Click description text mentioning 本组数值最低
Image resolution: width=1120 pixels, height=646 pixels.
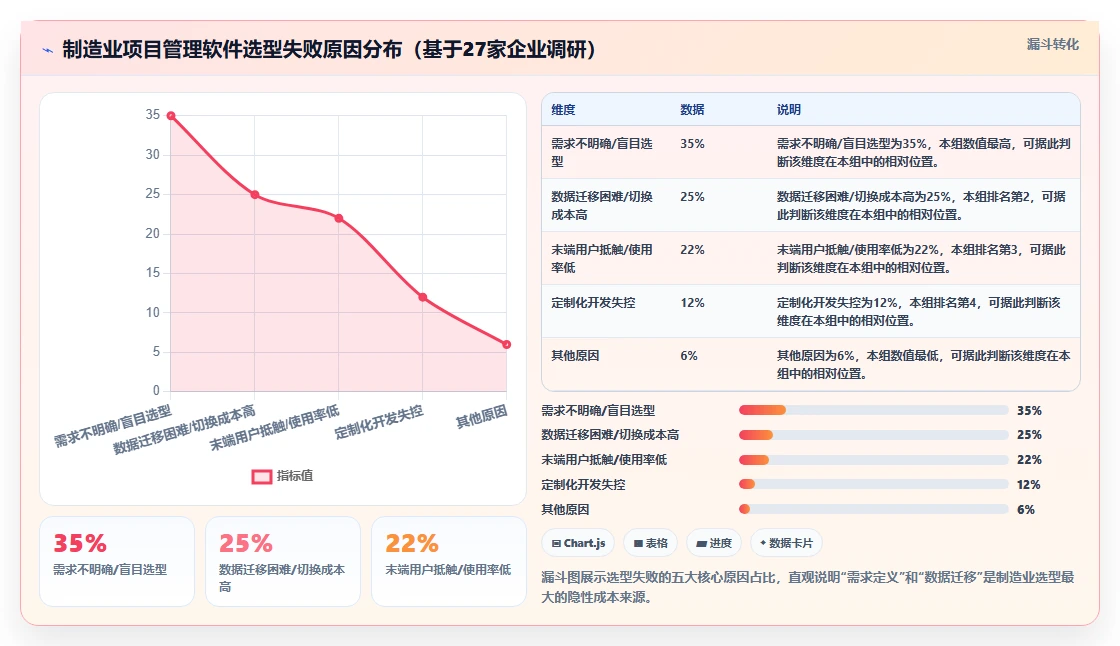point(924,364)
